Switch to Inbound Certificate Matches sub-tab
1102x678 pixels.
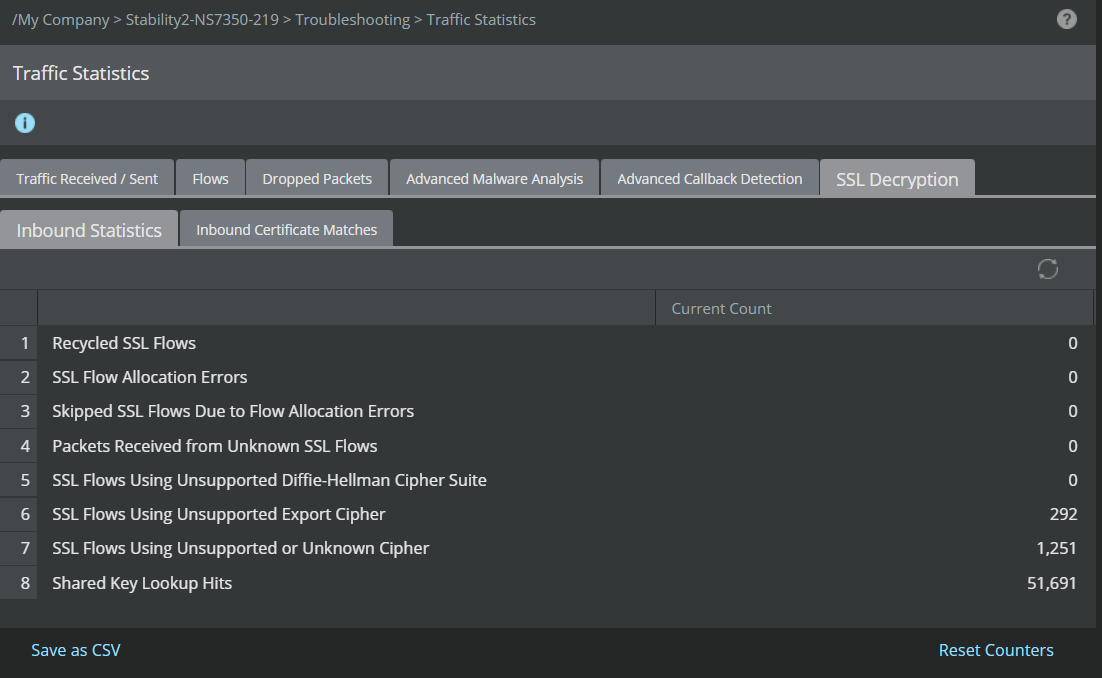[x=286, y=229]
